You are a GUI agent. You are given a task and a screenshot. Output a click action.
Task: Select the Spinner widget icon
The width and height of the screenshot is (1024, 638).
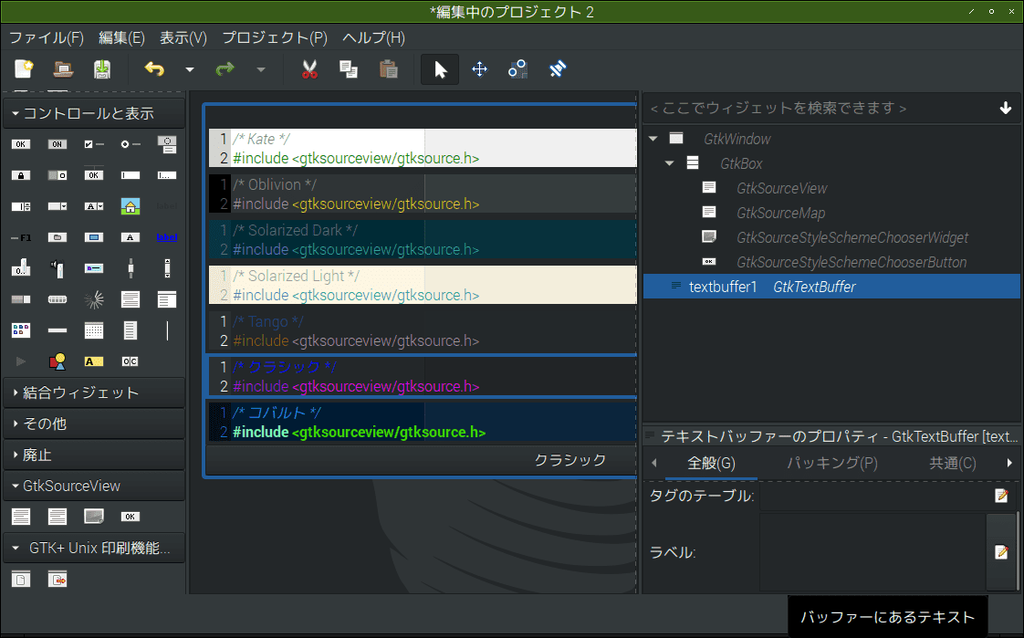coord(94,300)
